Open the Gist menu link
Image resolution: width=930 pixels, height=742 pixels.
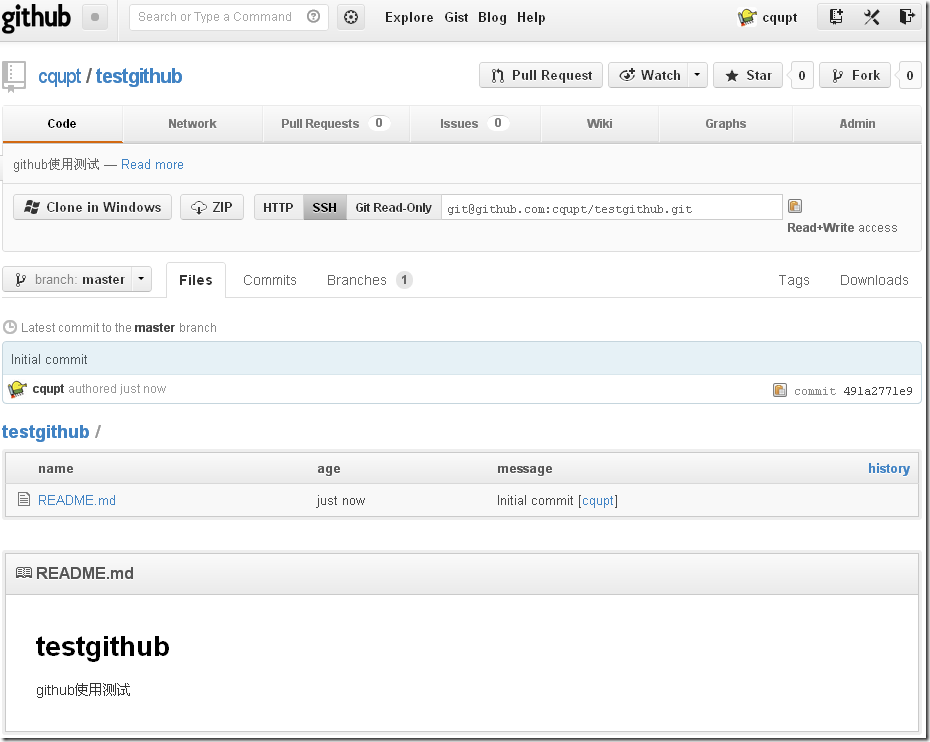(x=456, y=17)
